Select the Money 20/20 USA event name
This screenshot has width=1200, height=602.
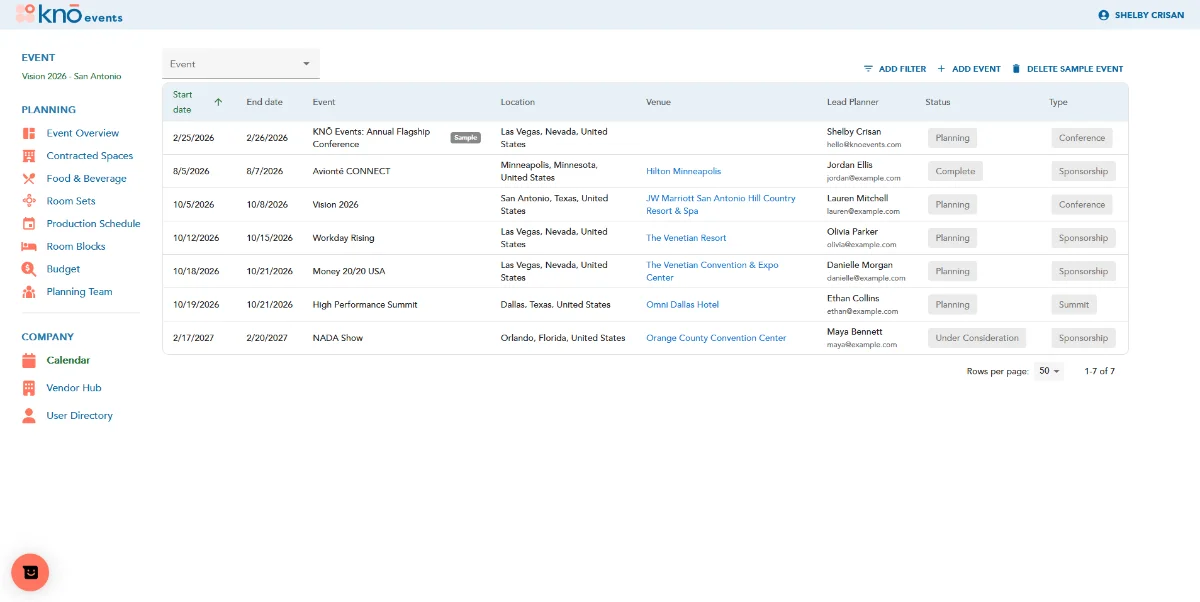349,271
